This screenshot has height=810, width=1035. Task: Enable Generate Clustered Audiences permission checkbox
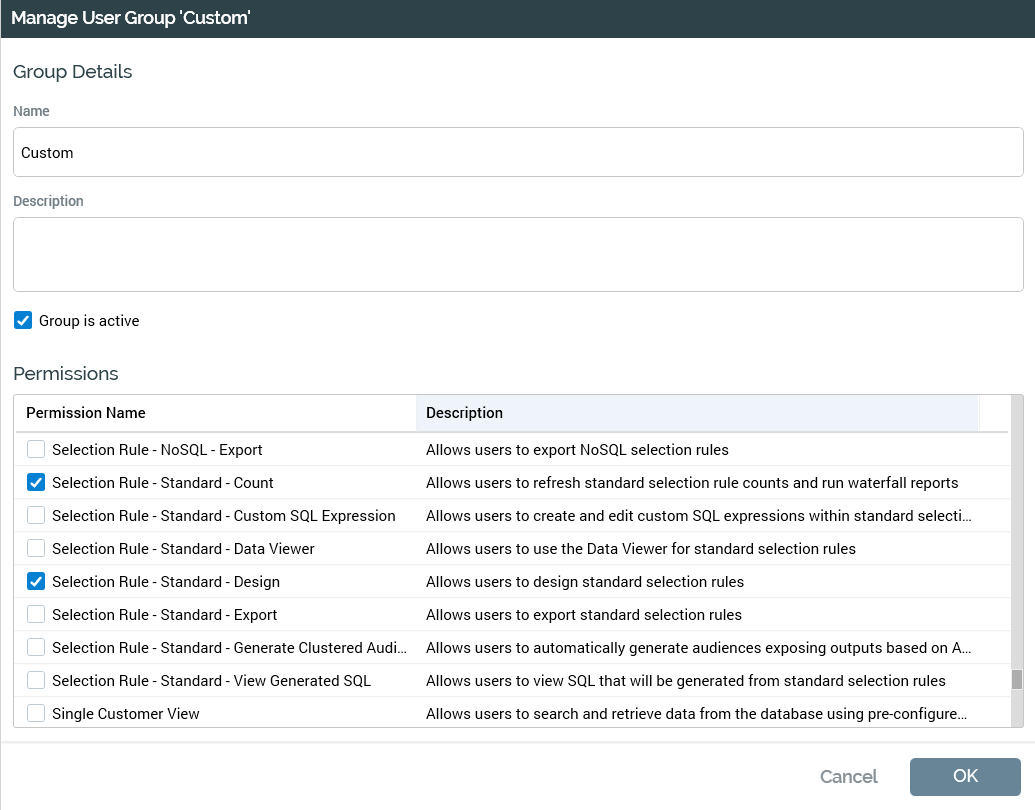point(36,647)
